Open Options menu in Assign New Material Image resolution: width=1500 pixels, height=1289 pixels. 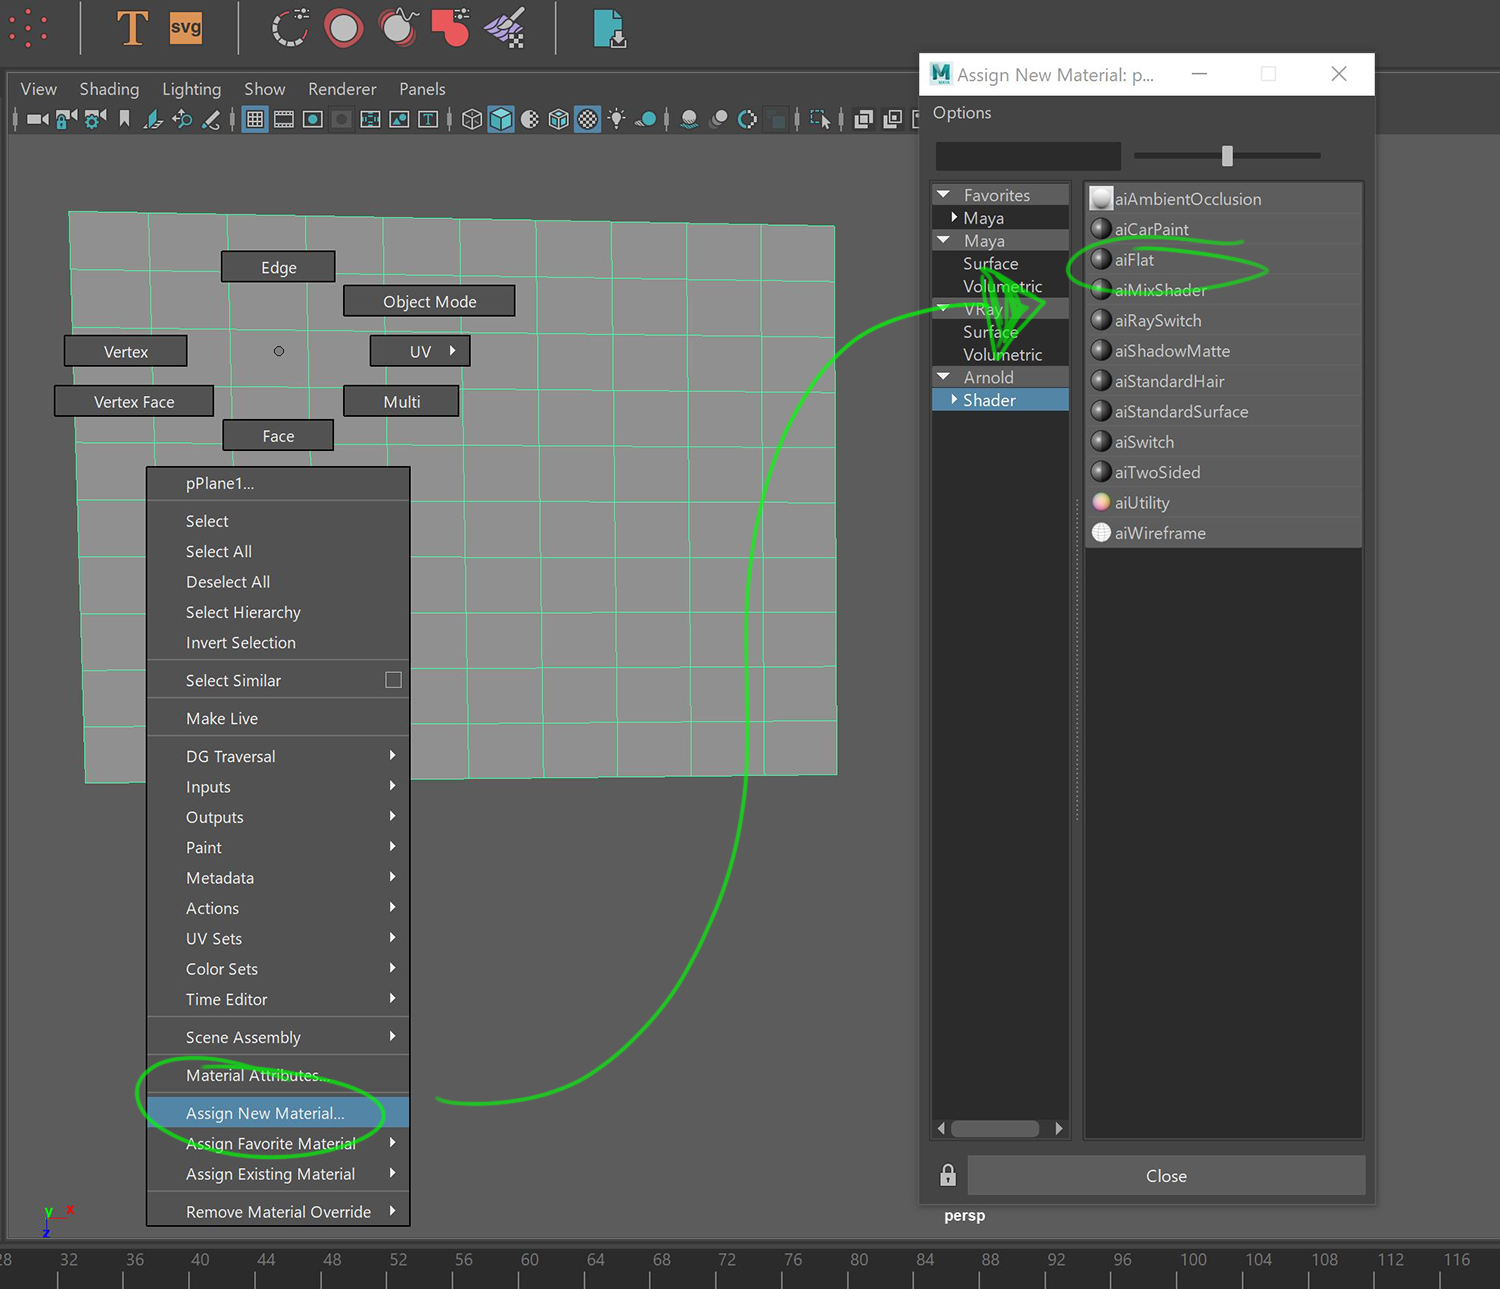962,113
